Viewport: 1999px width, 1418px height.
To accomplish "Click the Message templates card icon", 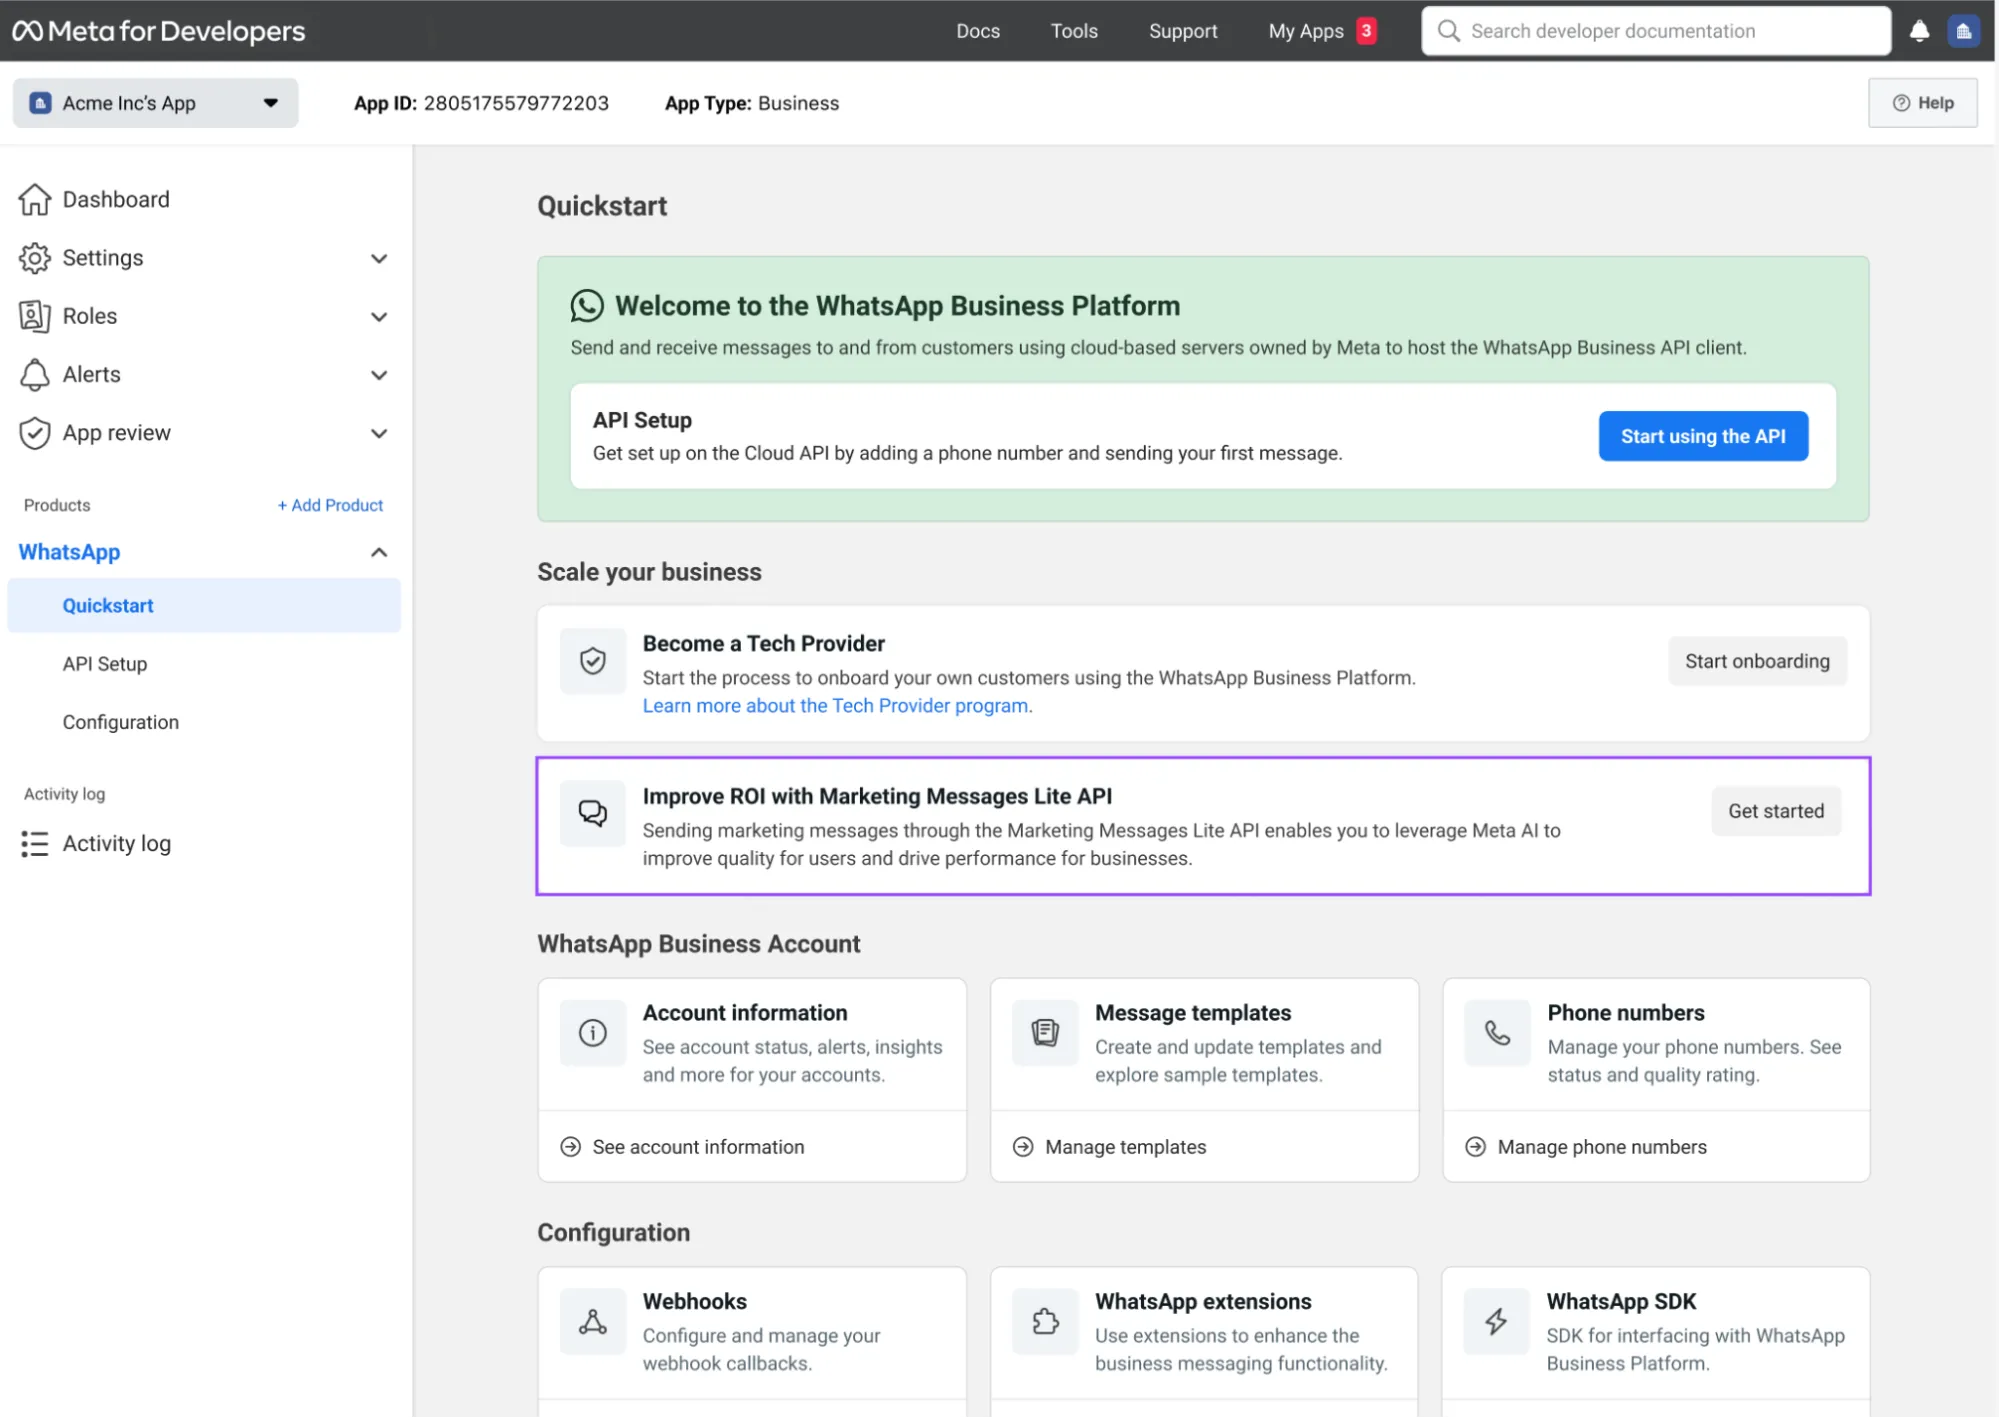I will point(1045,1033).
